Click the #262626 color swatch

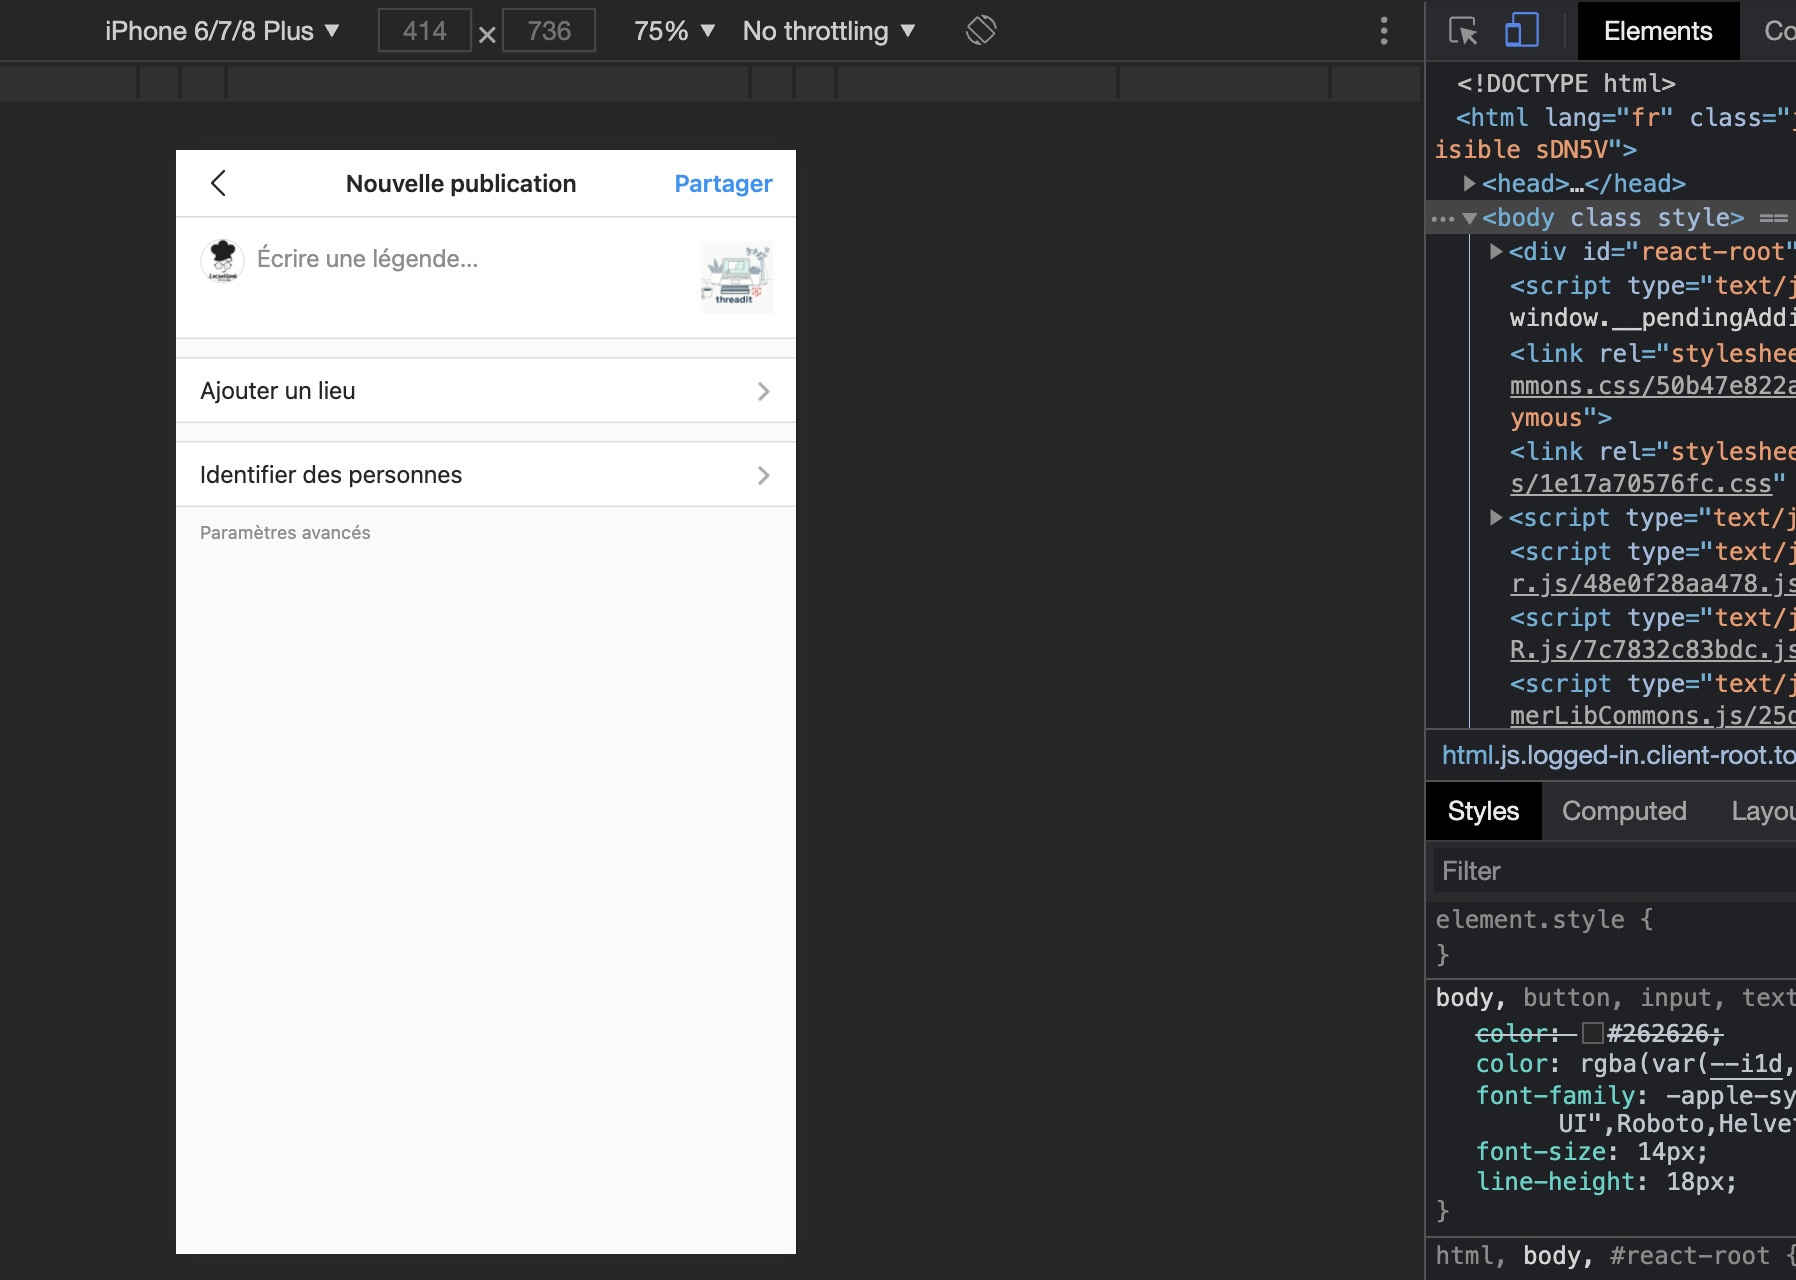1593,1033
